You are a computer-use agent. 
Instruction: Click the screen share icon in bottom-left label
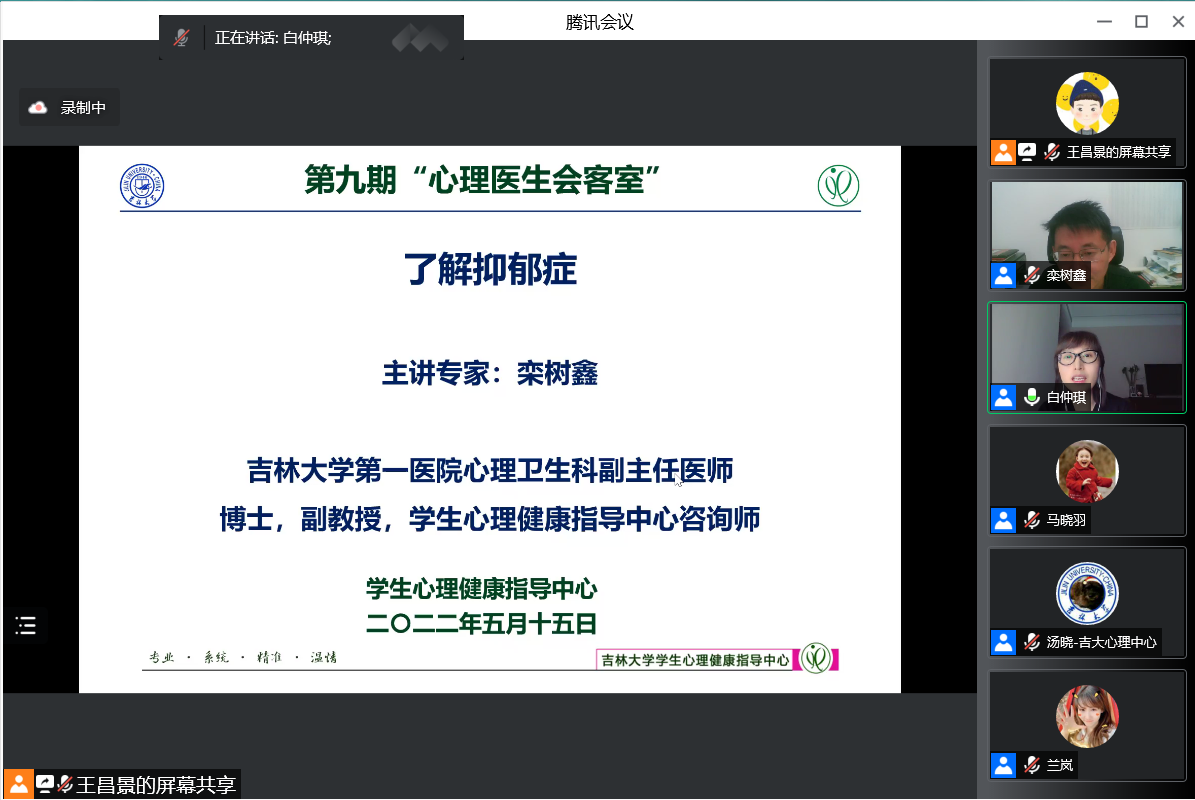[44, 785]
